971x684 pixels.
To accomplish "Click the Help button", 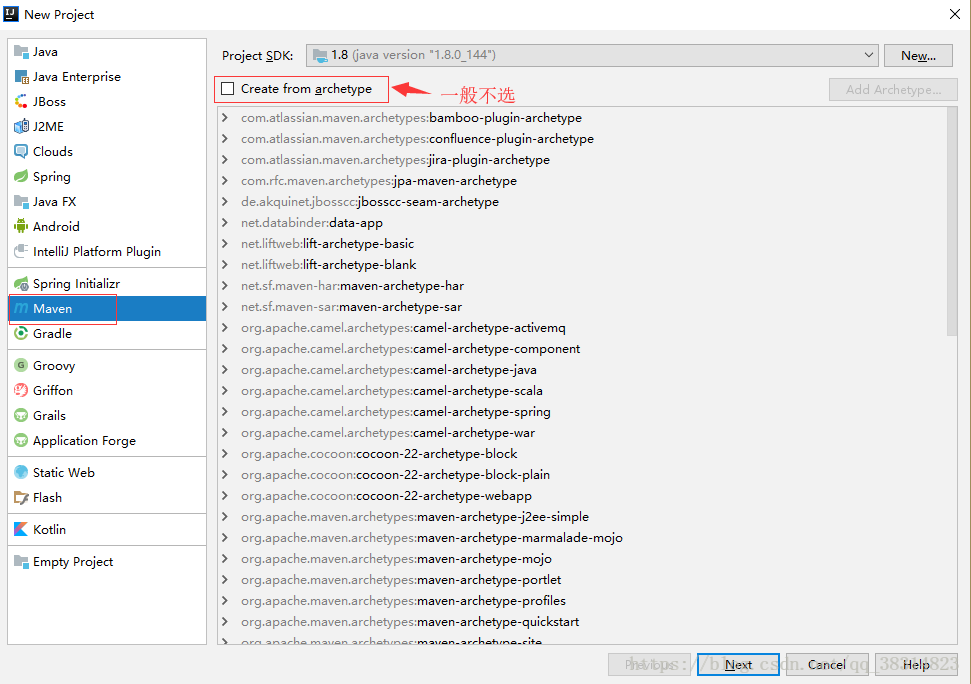I will tap(916, 665).
